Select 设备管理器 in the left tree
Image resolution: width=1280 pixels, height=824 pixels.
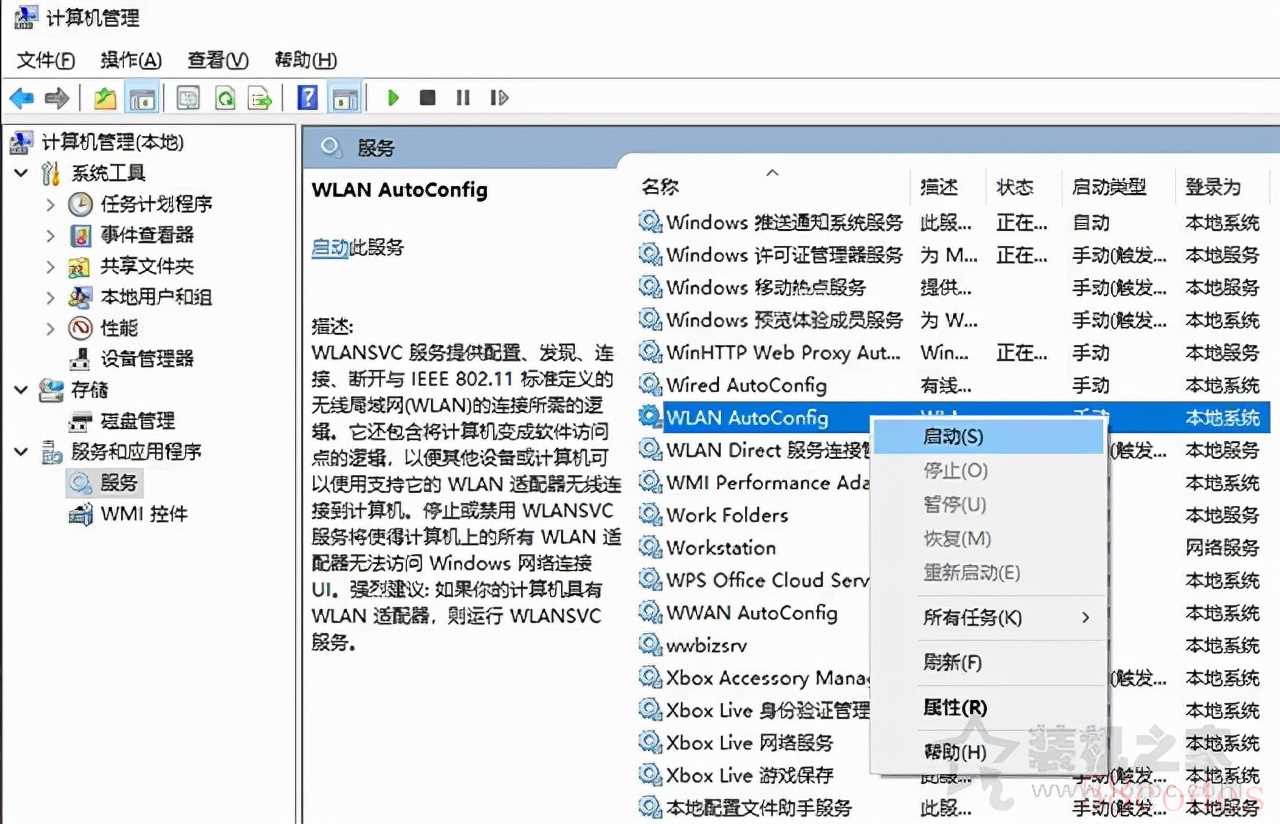pos(146,359)
